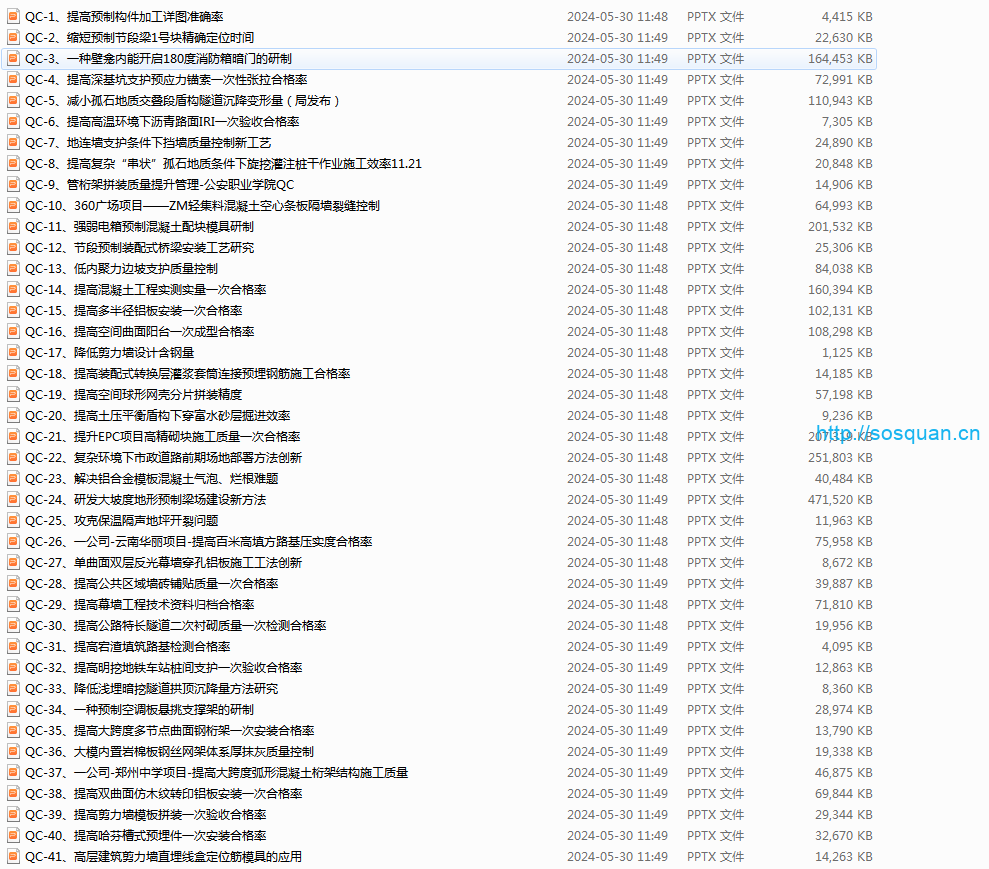
Task: Select the QC-13 低凹聚力边坡支护 file
Action: click(x=120, y=268)
